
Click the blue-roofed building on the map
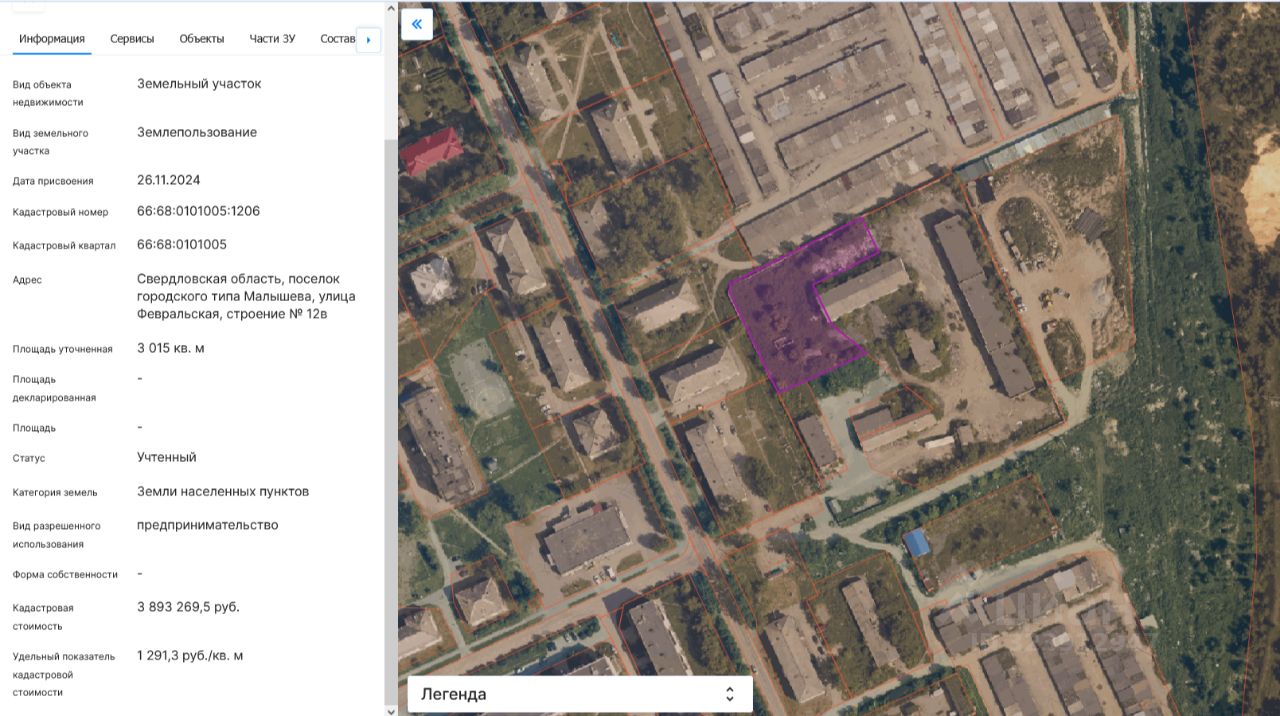(917, 543)
